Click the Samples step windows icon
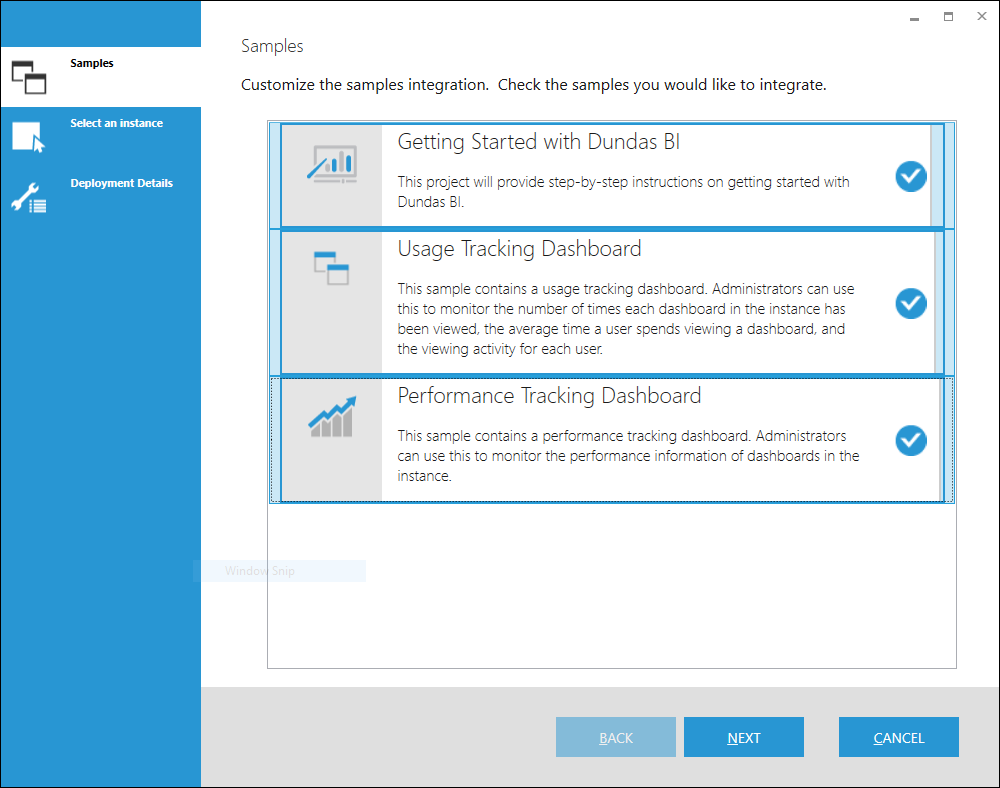This screenshot has height=788, width=1000. click(29, 77)
